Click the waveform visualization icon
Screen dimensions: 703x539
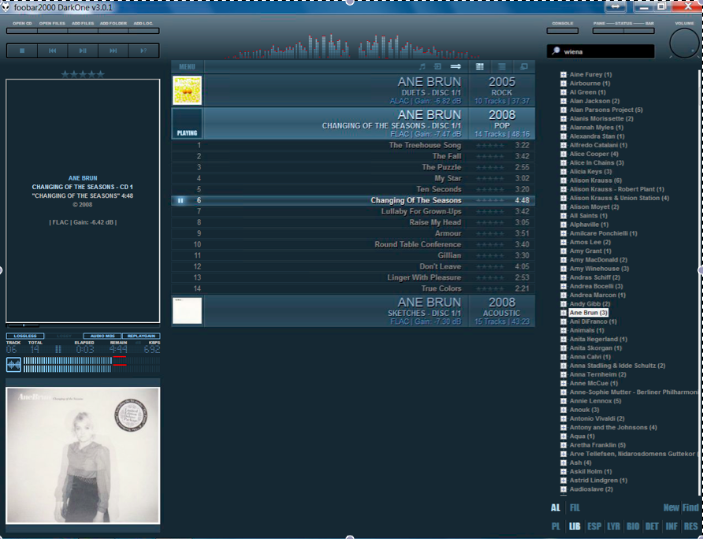(x=13, y=365)
